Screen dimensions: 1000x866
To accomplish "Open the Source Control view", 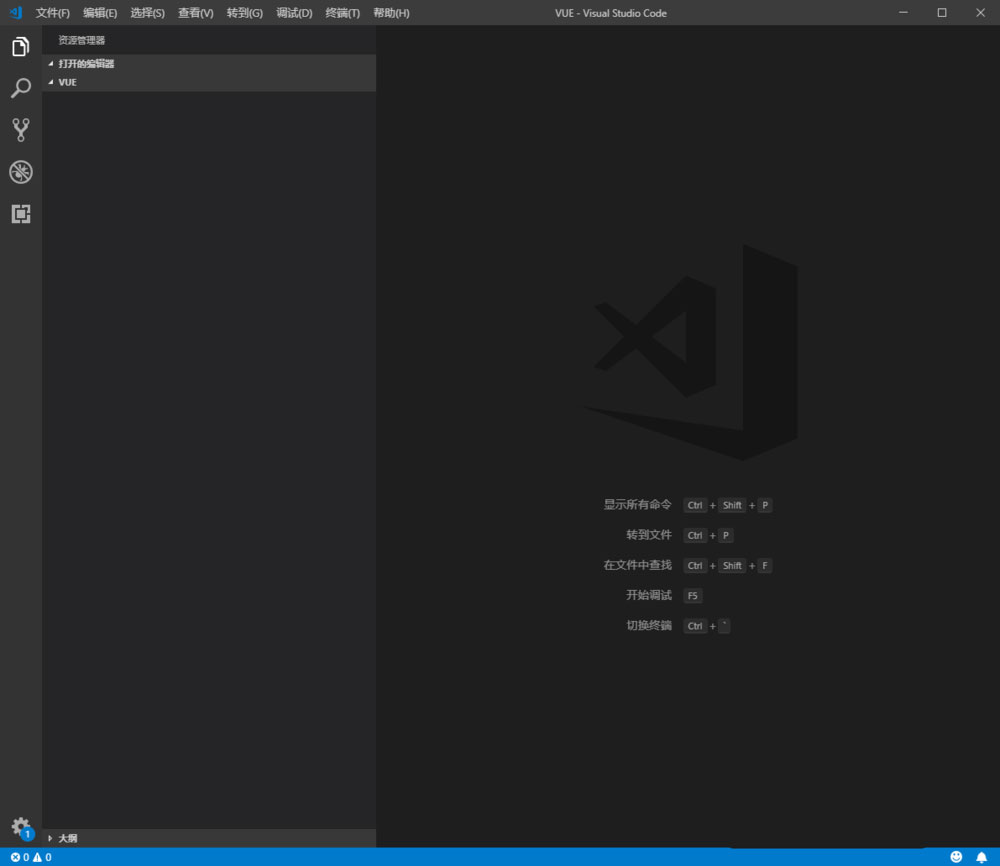I will [20, 130].
